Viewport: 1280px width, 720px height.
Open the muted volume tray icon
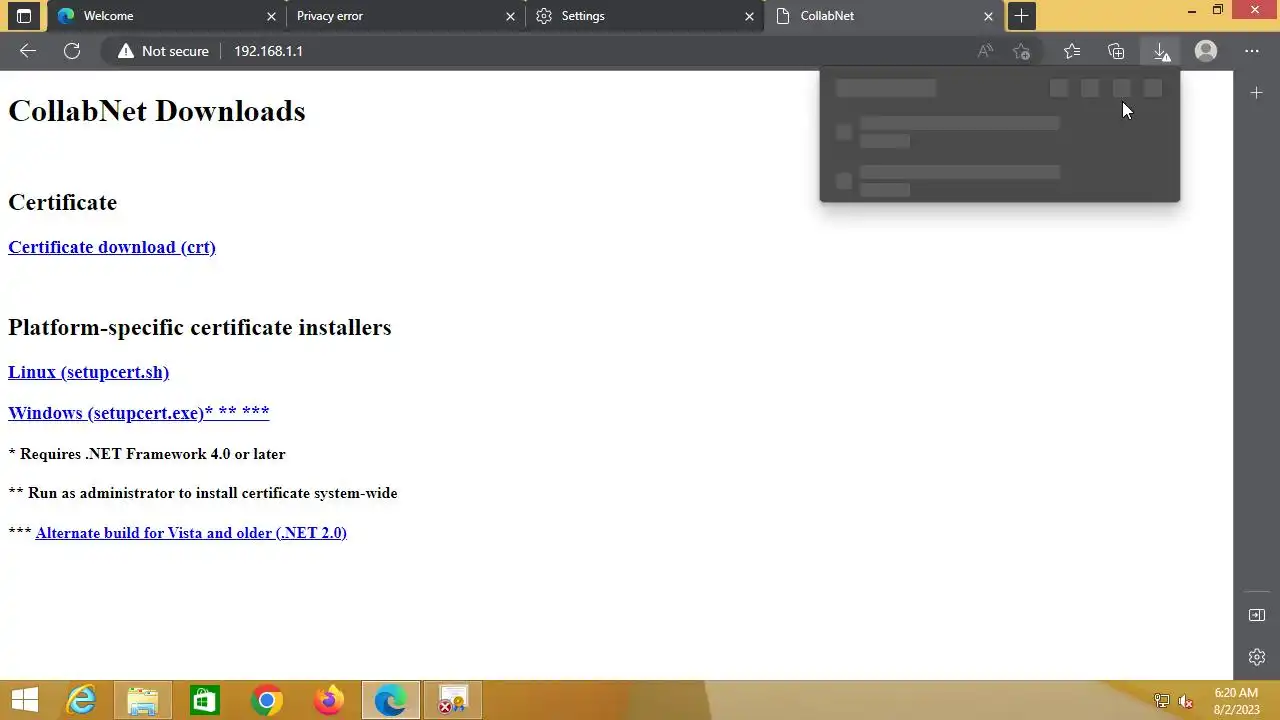coord(1186,701)
